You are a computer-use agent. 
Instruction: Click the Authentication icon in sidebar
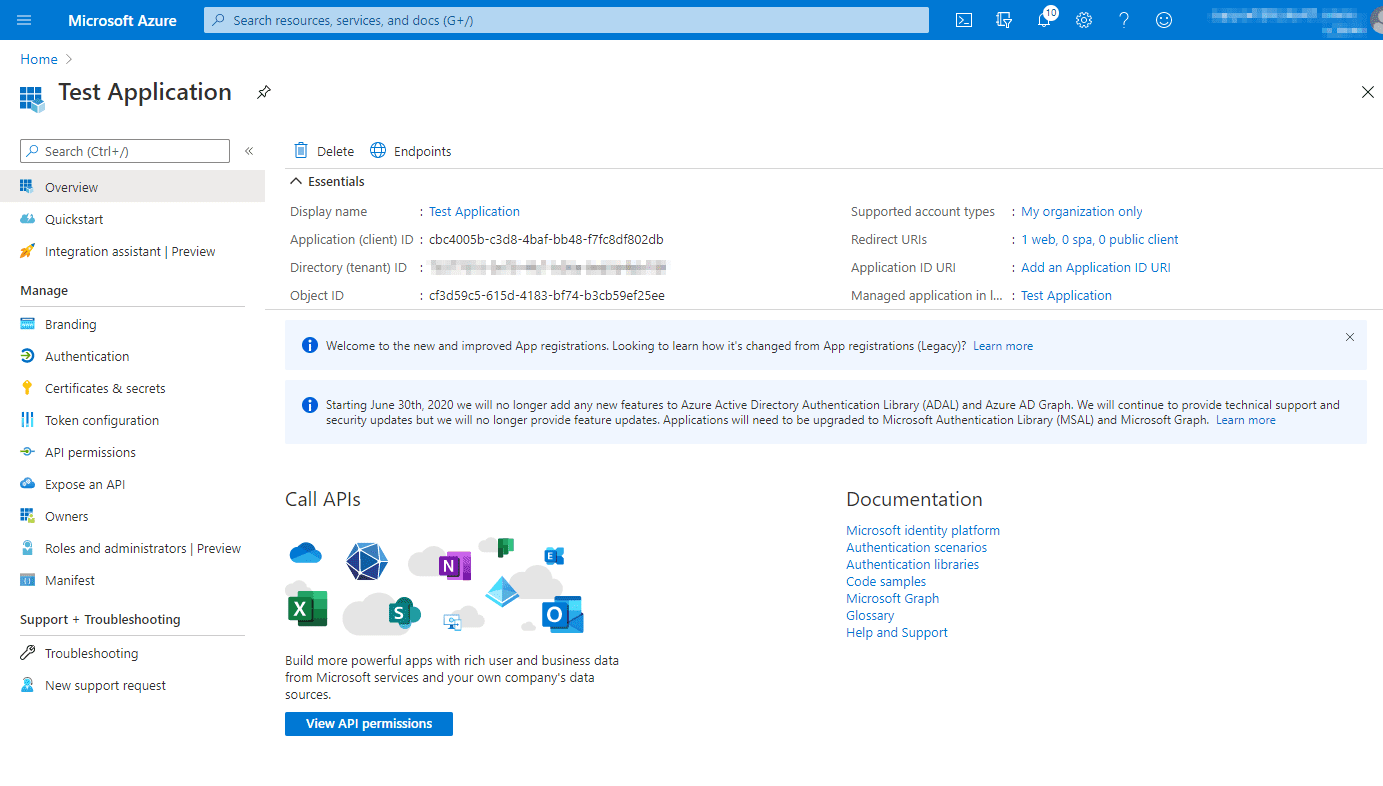coord(27,356)
